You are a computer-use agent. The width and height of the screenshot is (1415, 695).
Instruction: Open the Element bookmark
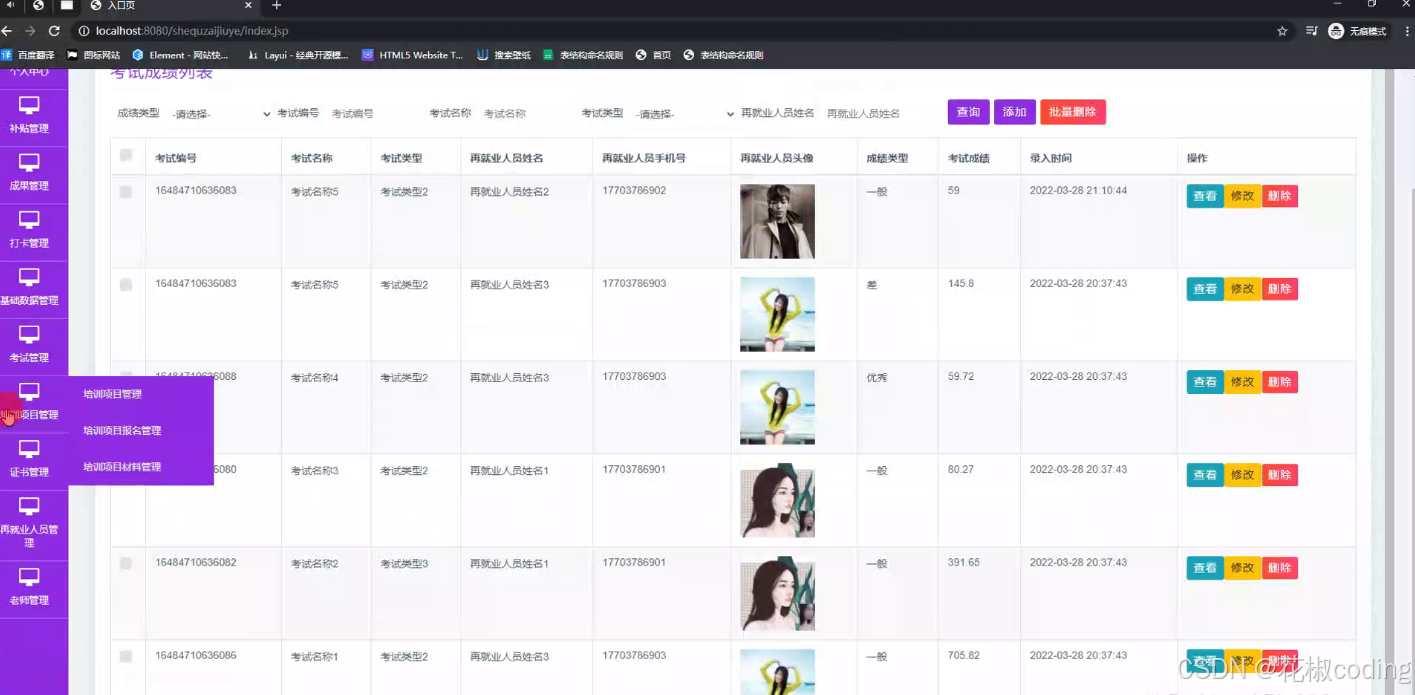[180, 55]
